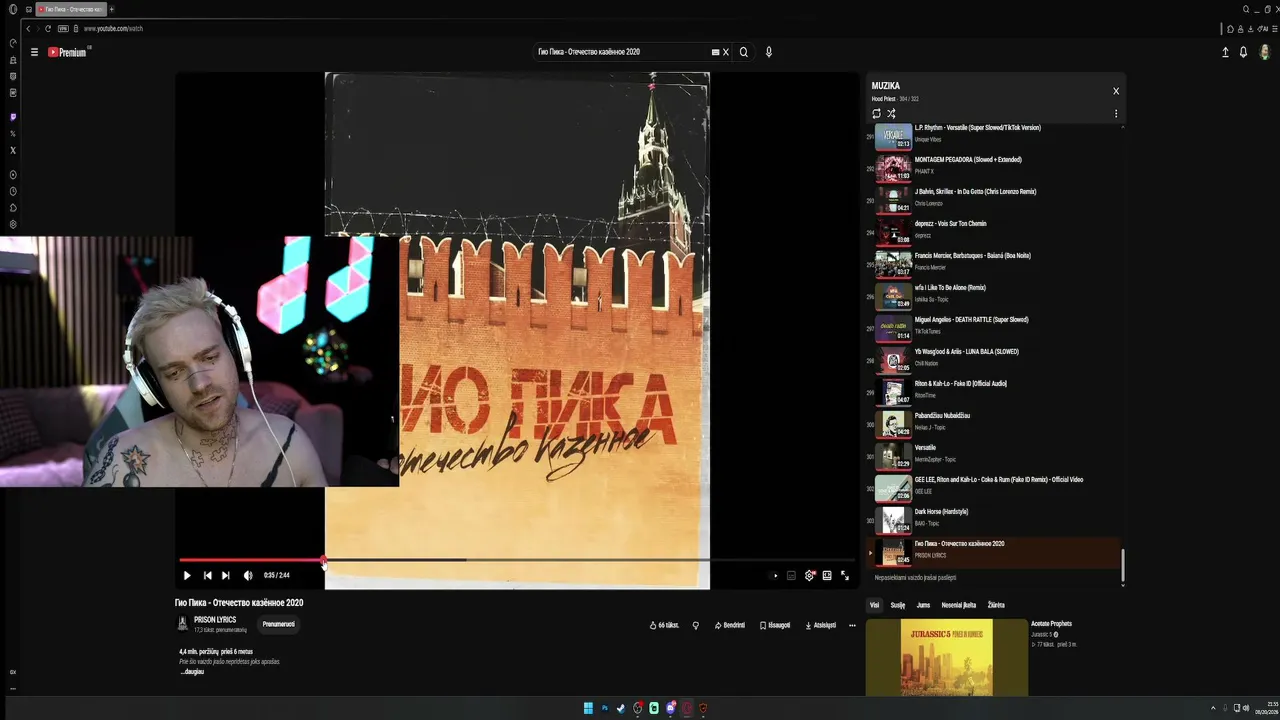The image size is (1280, 720).
Task: Play the video with the play button
Action: 187,575
